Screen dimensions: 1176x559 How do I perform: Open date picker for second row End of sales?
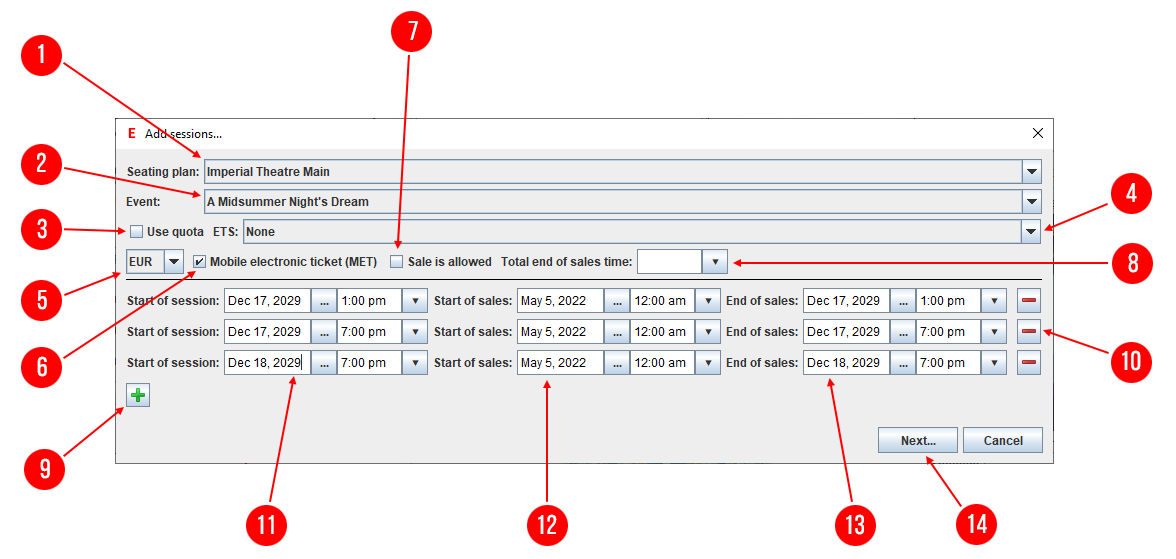point(903,332)
